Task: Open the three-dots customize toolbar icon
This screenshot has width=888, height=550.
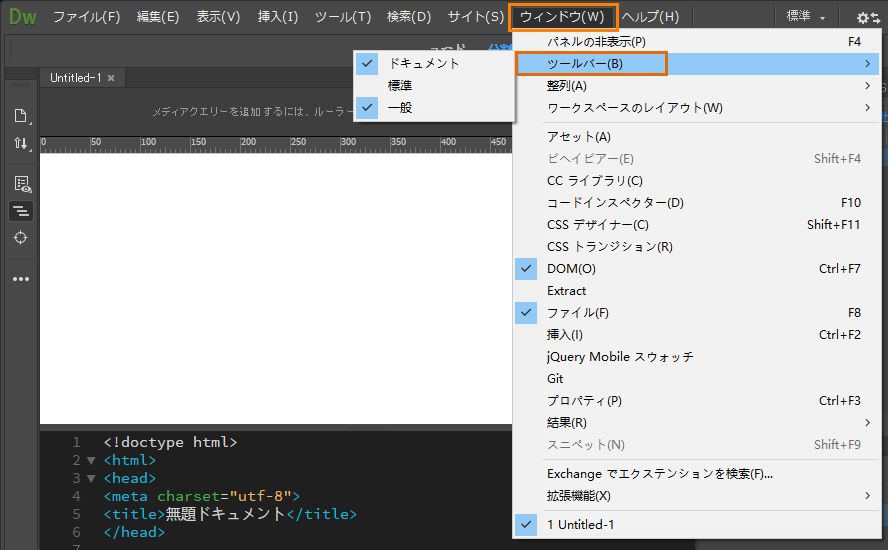Action: coord(21,279)
